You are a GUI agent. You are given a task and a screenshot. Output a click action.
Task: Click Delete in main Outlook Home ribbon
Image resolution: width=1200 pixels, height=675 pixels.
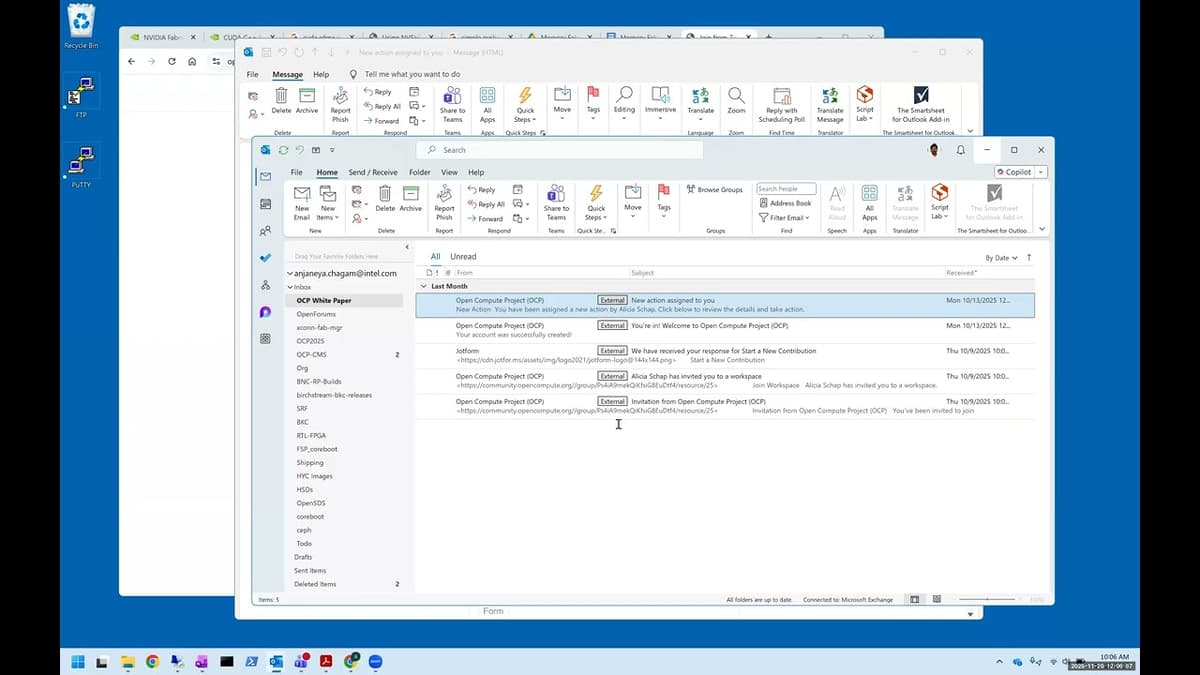coord(385,198)
